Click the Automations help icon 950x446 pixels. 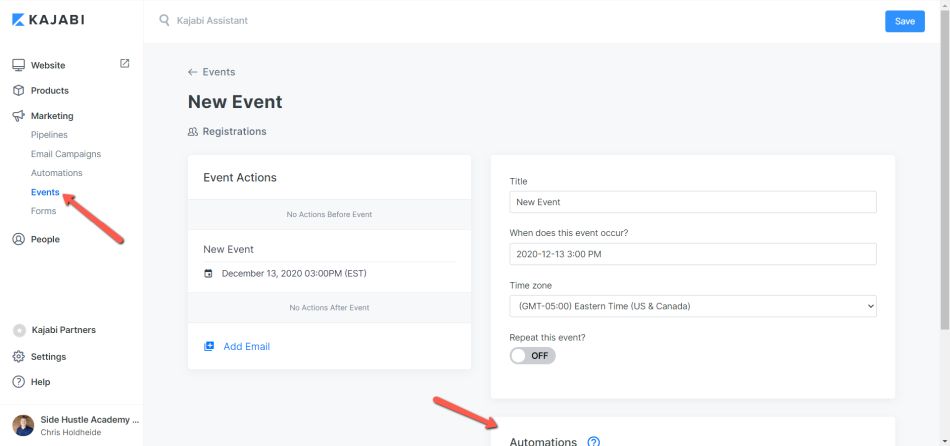pyautogui.click(x=594, y=442)
